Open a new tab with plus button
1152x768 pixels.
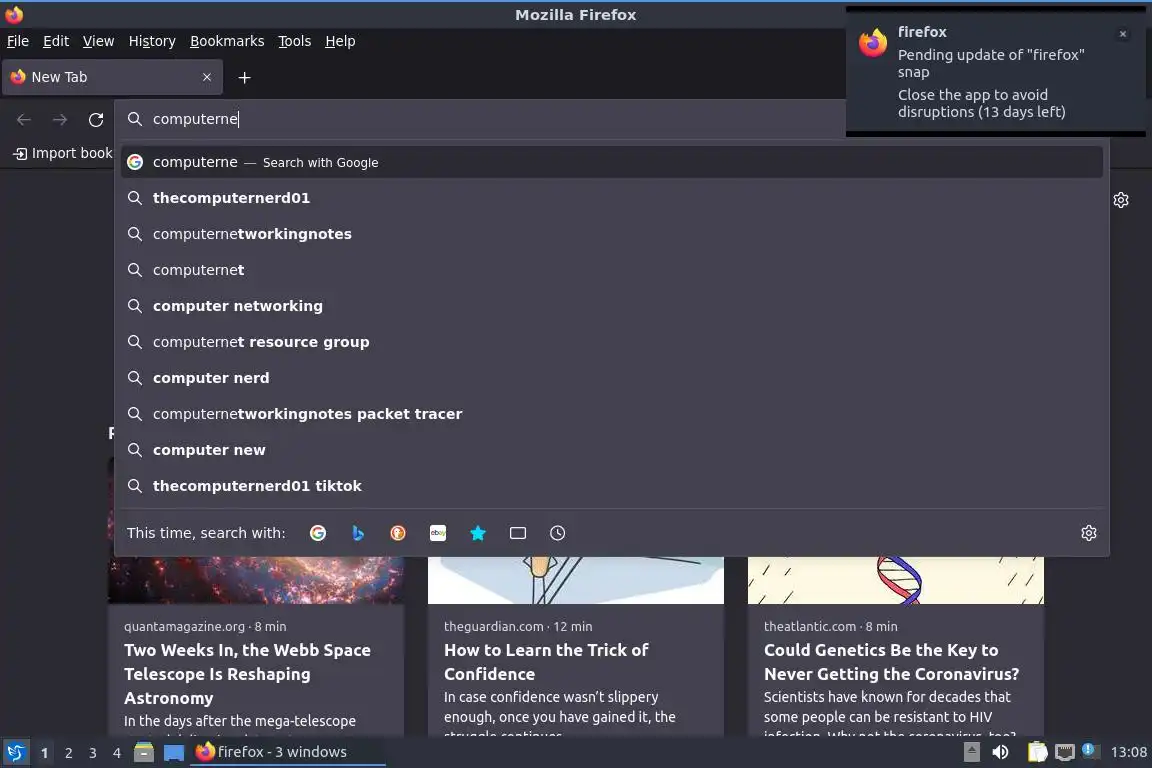tap(244, 77)
